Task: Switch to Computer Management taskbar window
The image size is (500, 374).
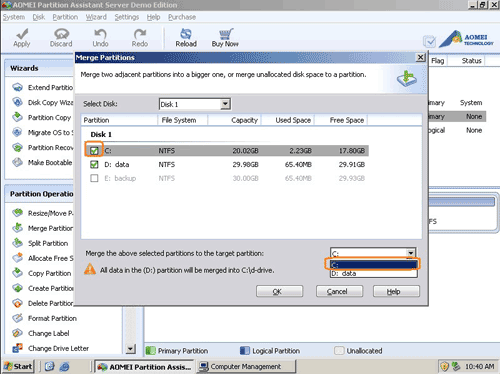Action: (246, 366)
